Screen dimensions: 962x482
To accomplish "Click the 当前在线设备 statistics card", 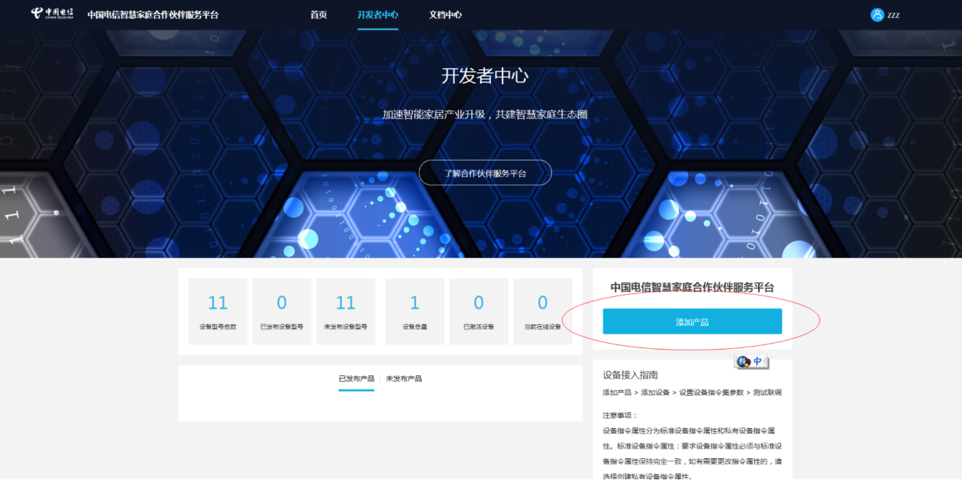I will (x=542, y=311).
